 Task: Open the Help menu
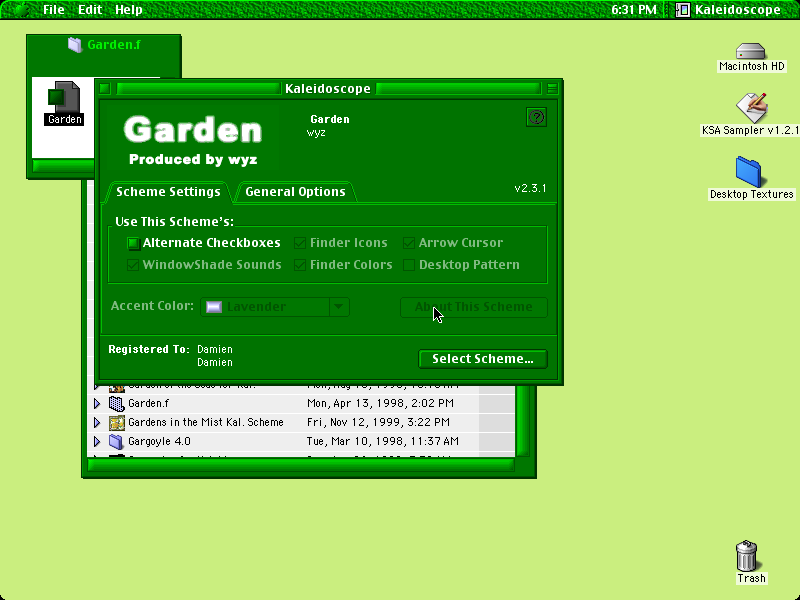pyautogui.click(x=129, y=10)
